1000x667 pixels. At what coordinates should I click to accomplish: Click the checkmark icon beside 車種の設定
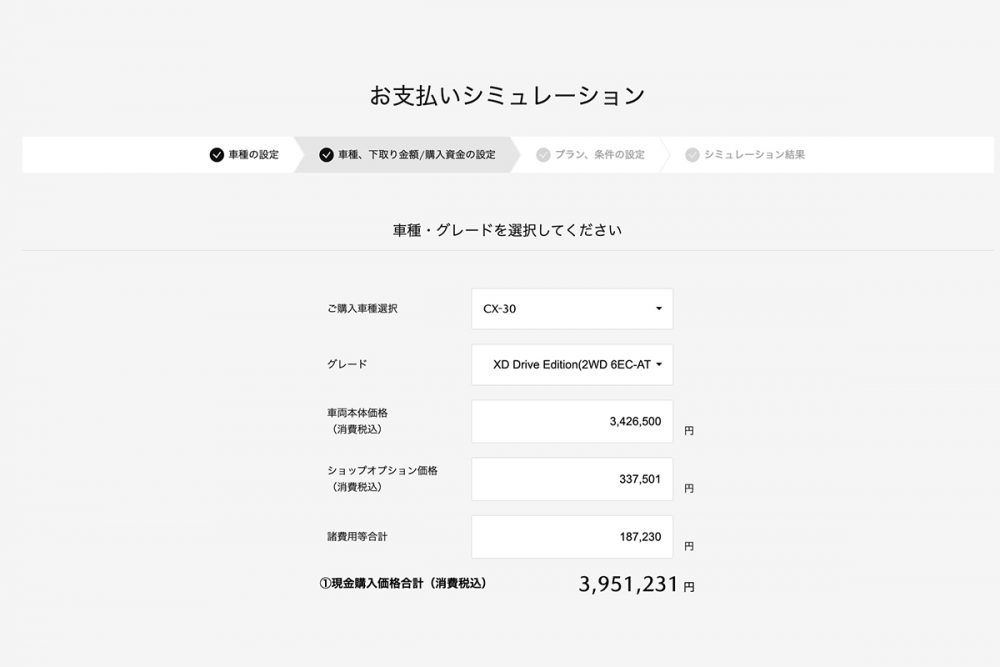point(217,155)
